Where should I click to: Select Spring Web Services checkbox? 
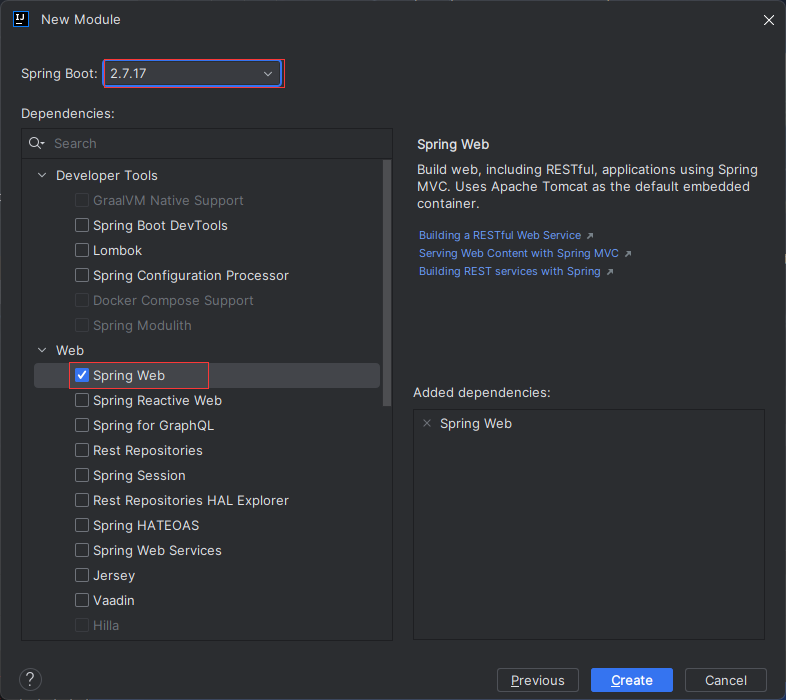82,550
